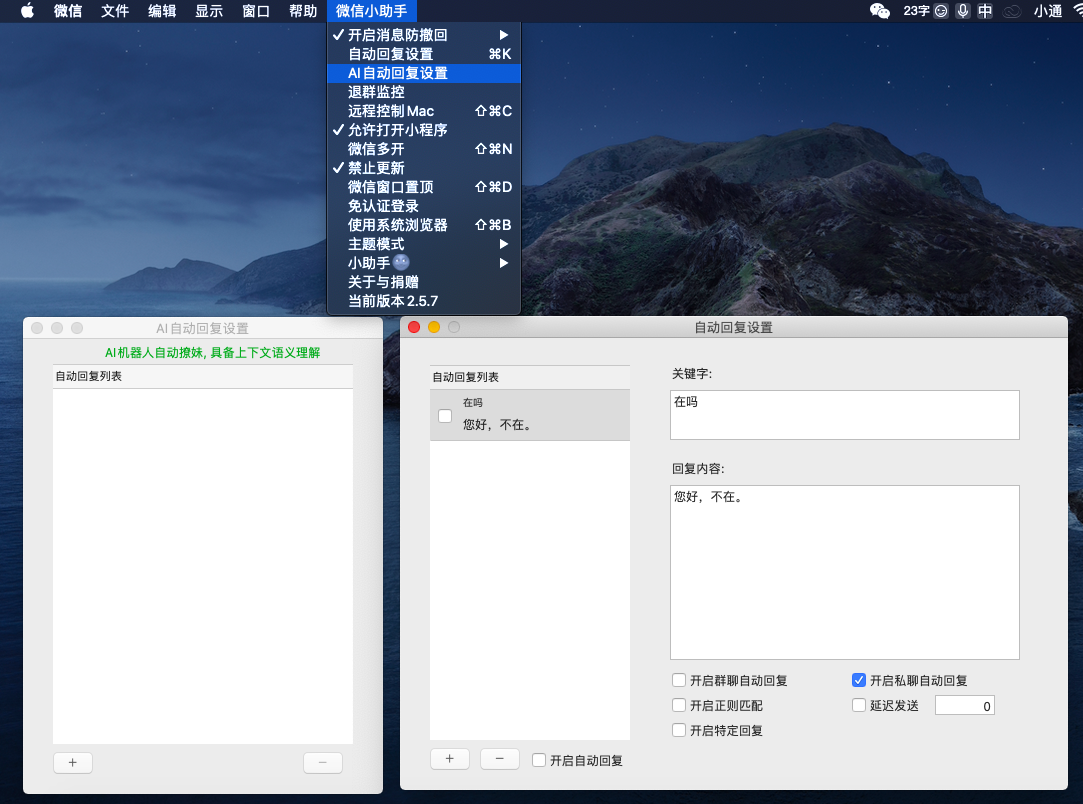1083x804 pixels.
Task: Select 微信窗口置顶 menu item
Action: coord(423,187)
